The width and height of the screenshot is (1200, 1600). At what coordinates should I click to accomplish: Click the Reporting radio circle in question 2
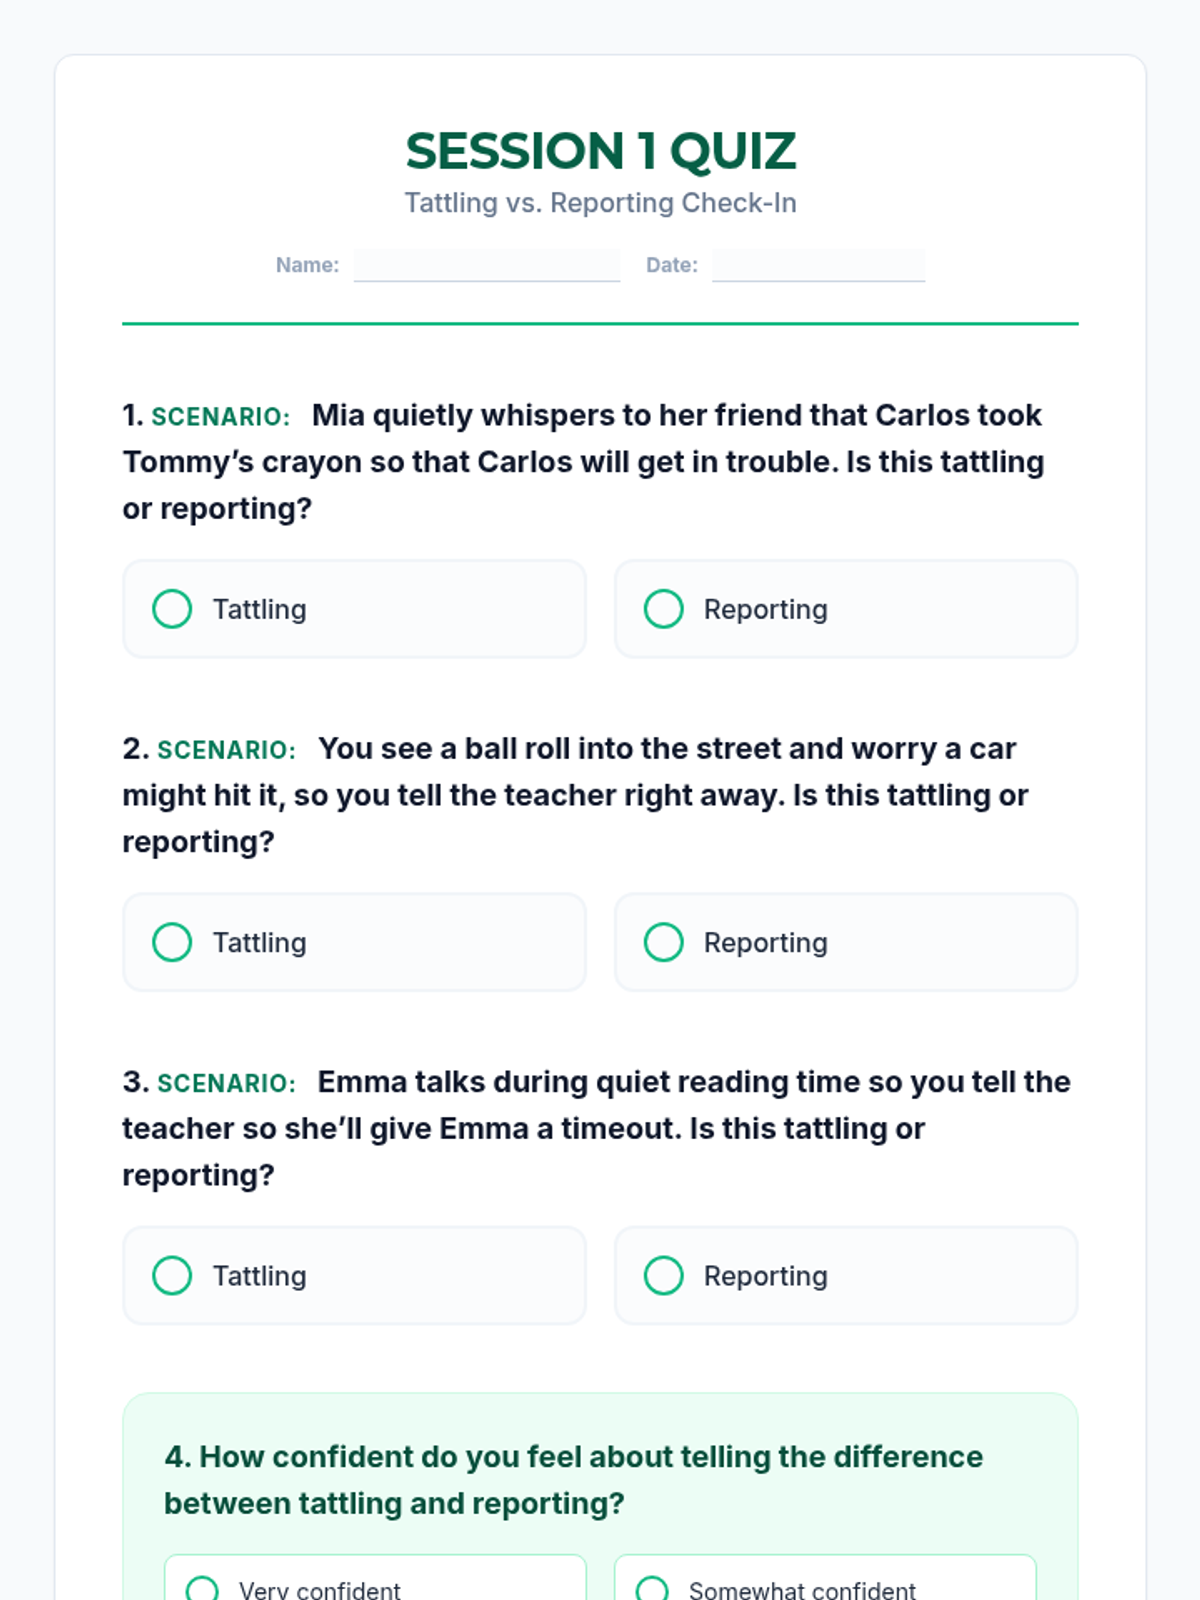pyautogui.click(x=663, y=942)
